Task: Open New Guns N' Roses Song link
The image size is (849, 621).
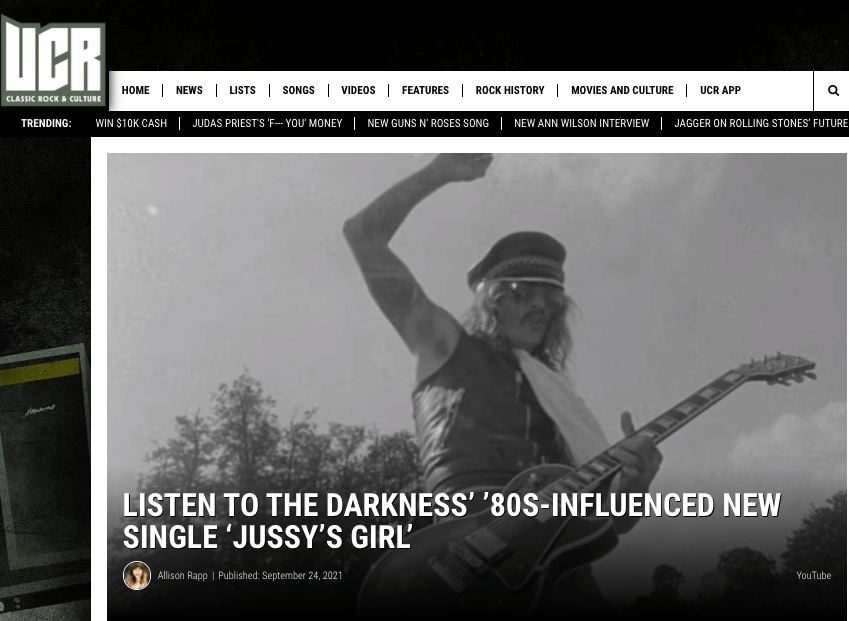Action: [x=428, y=123]
